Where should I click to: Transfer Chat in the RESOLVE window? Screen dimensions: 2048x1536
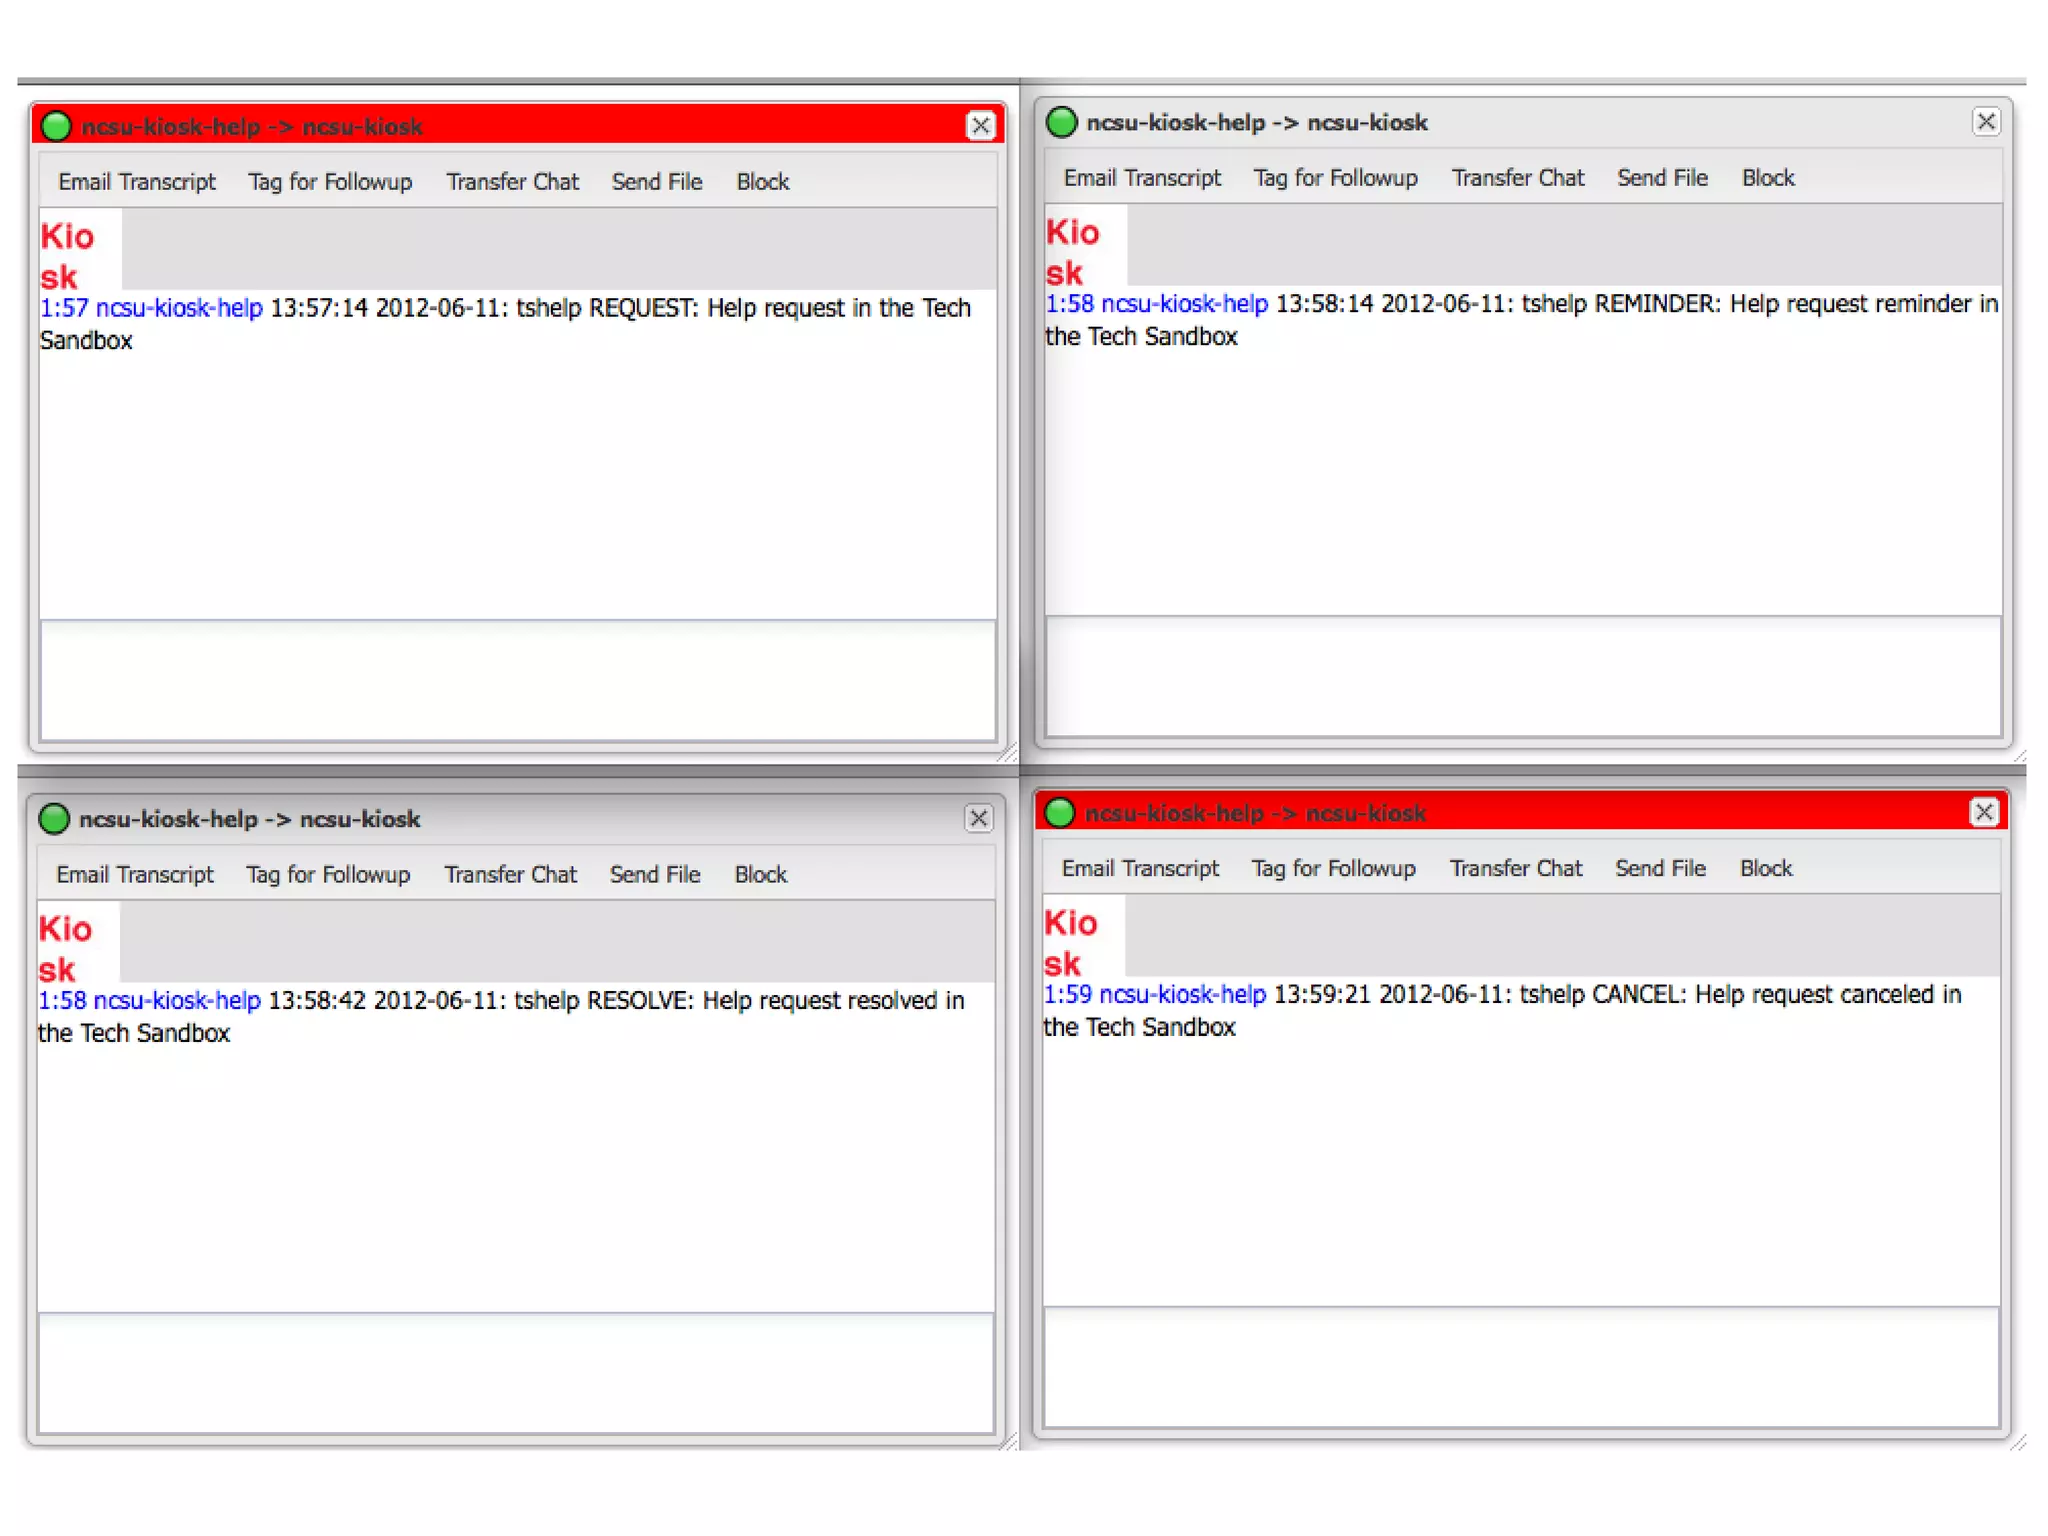click(x=510, y=875)
